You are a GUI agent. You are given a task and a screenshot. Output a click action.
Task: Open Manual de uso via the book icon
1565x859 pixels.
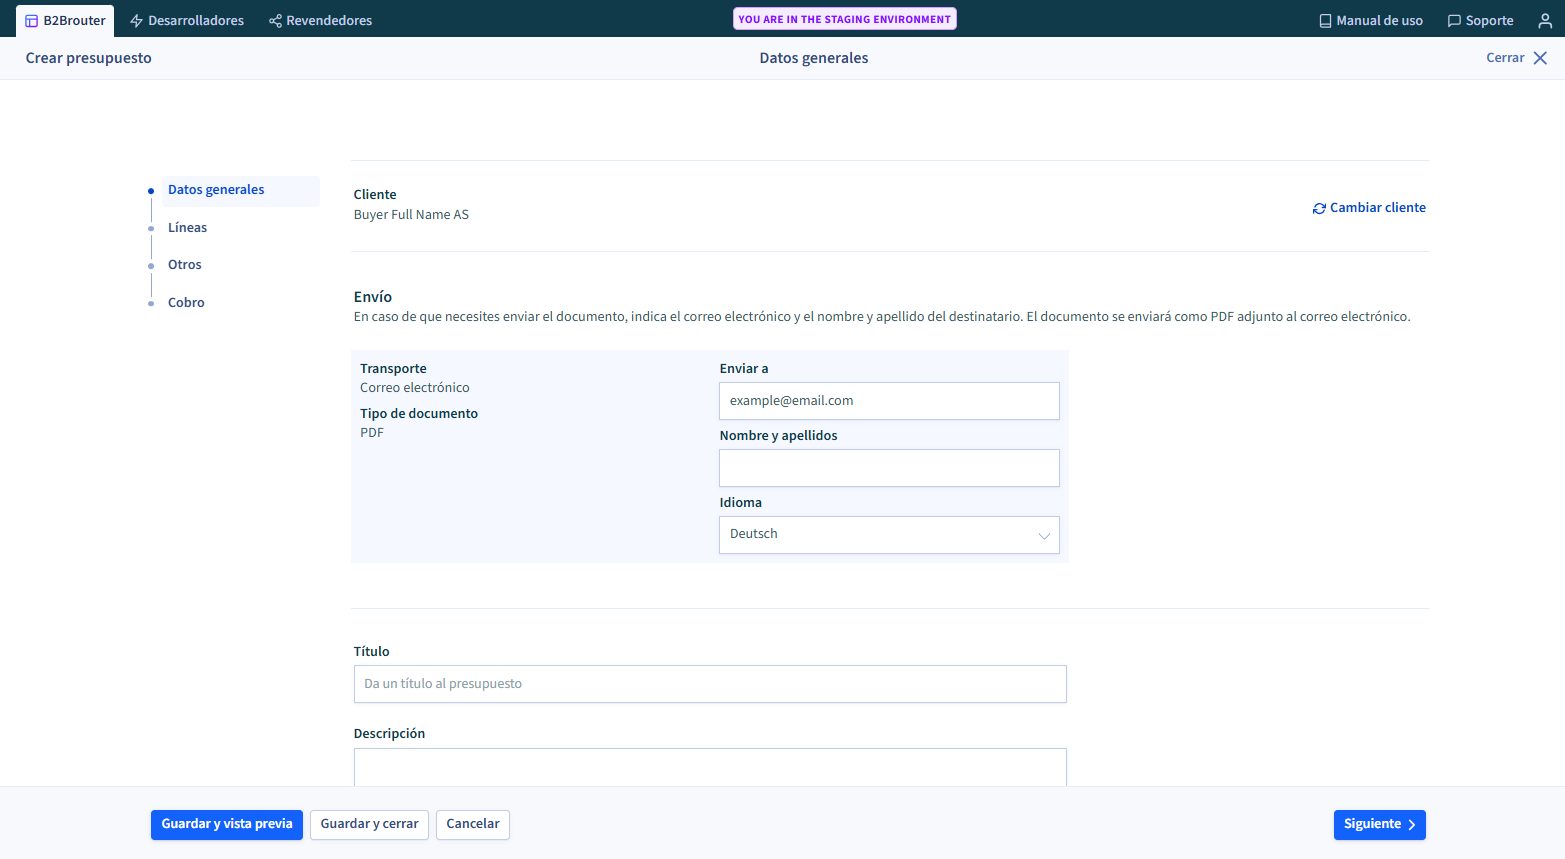(1325, 19)
